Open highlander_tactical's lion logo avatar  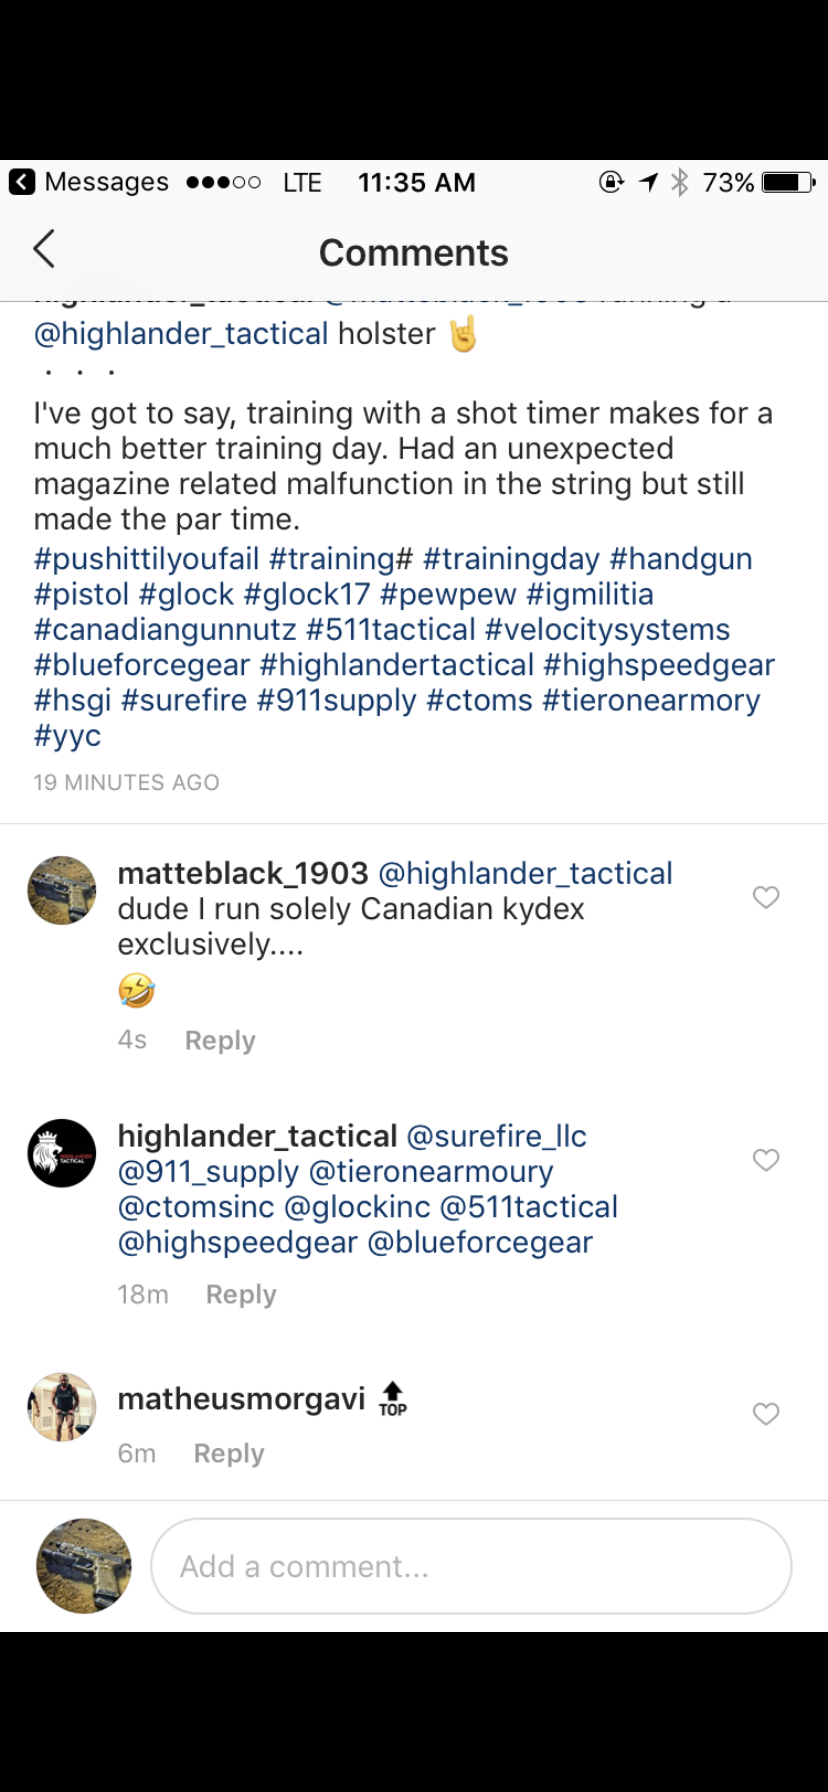(x=62, y=1153)
